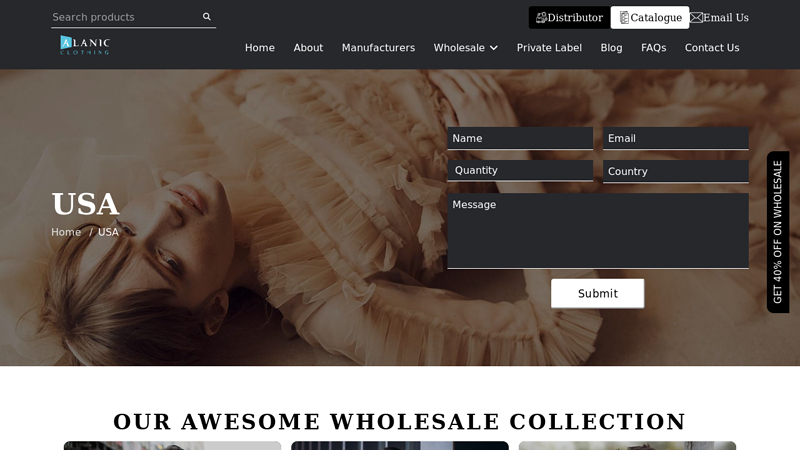Go to Contact Us page

point(712,47)
